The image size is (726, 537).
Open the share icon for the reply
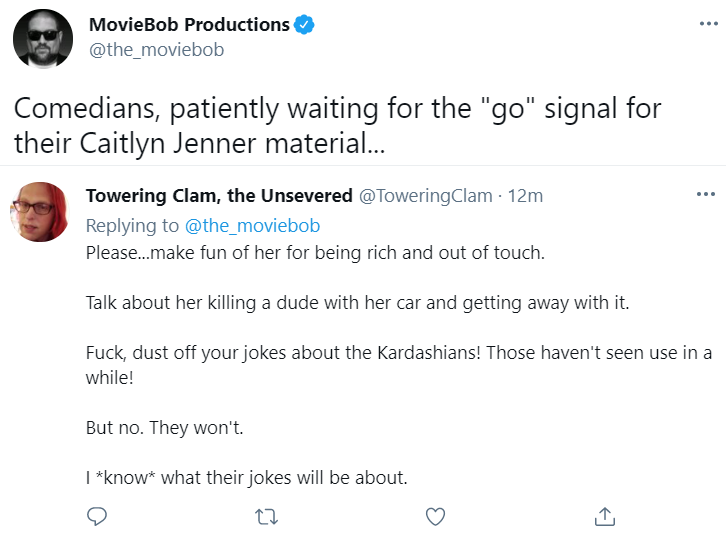605,516
